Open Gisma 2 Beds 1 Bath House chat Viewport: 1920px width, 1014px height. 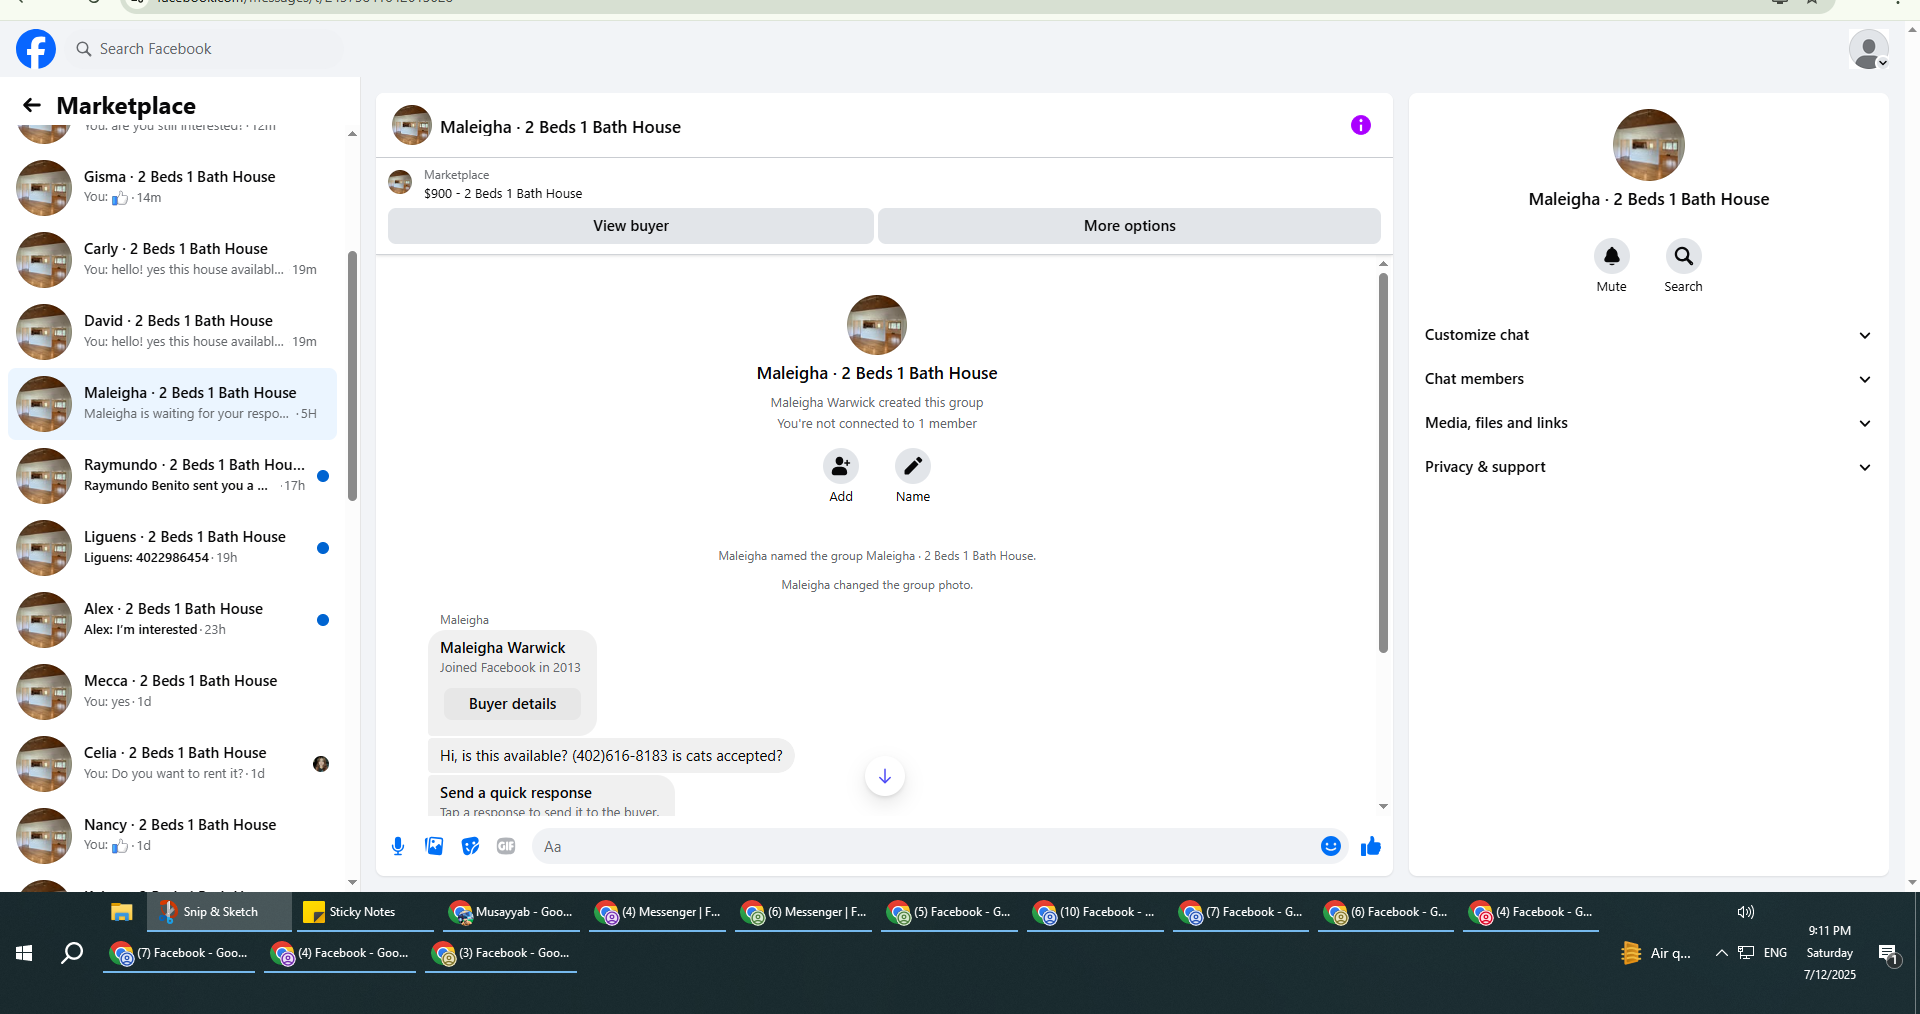[x=172, y=187]
